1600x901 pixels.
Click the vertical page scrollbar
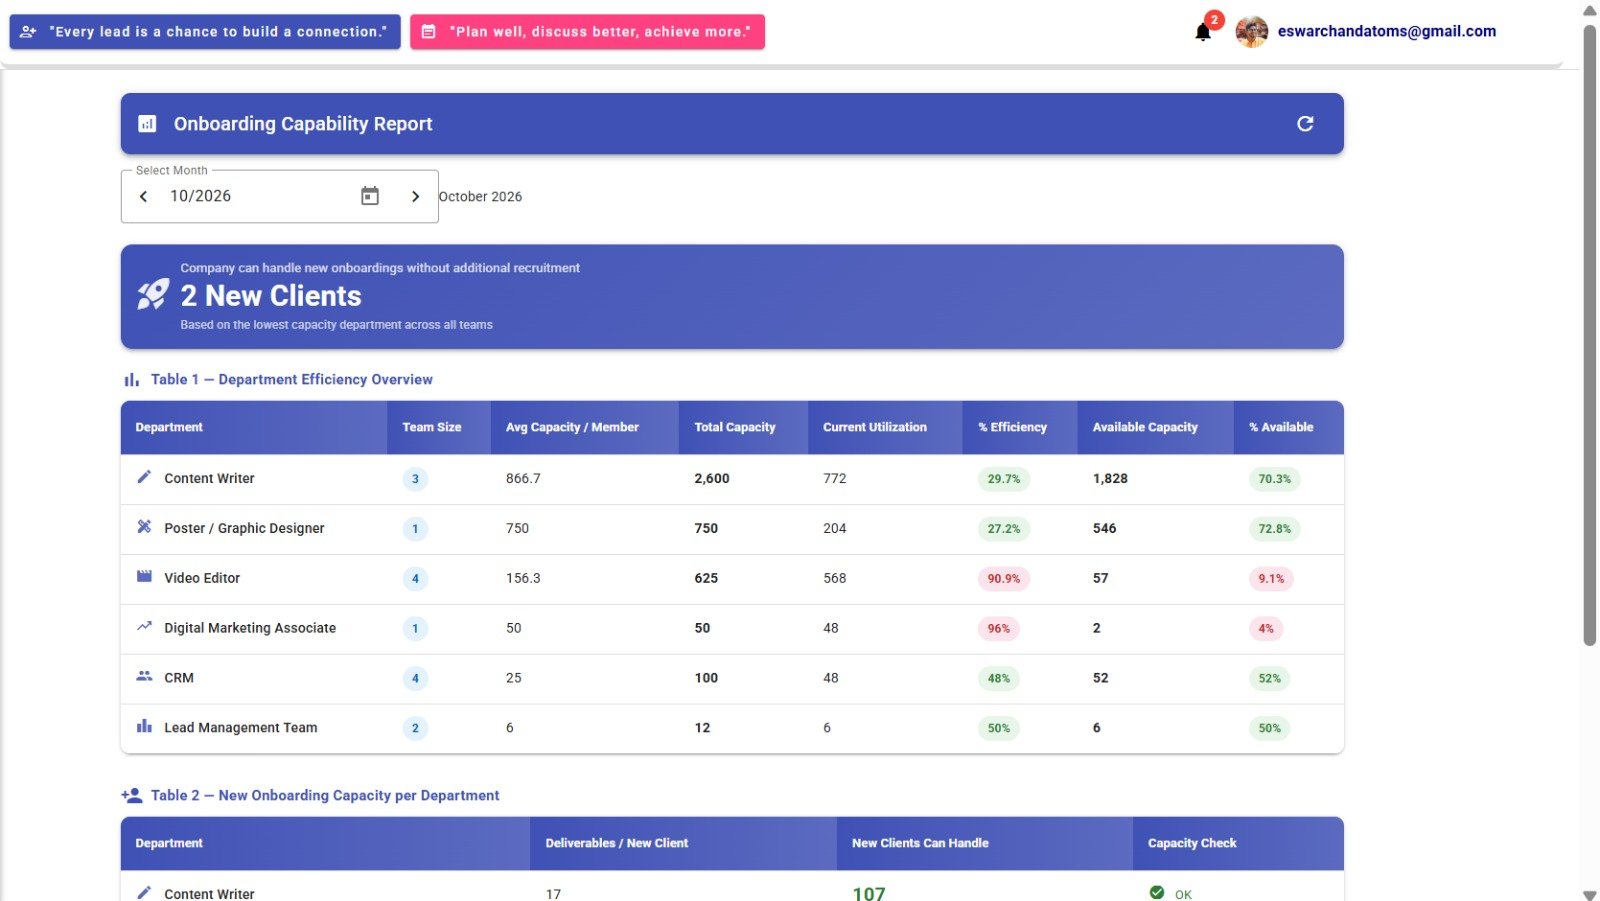[1590, 335]
